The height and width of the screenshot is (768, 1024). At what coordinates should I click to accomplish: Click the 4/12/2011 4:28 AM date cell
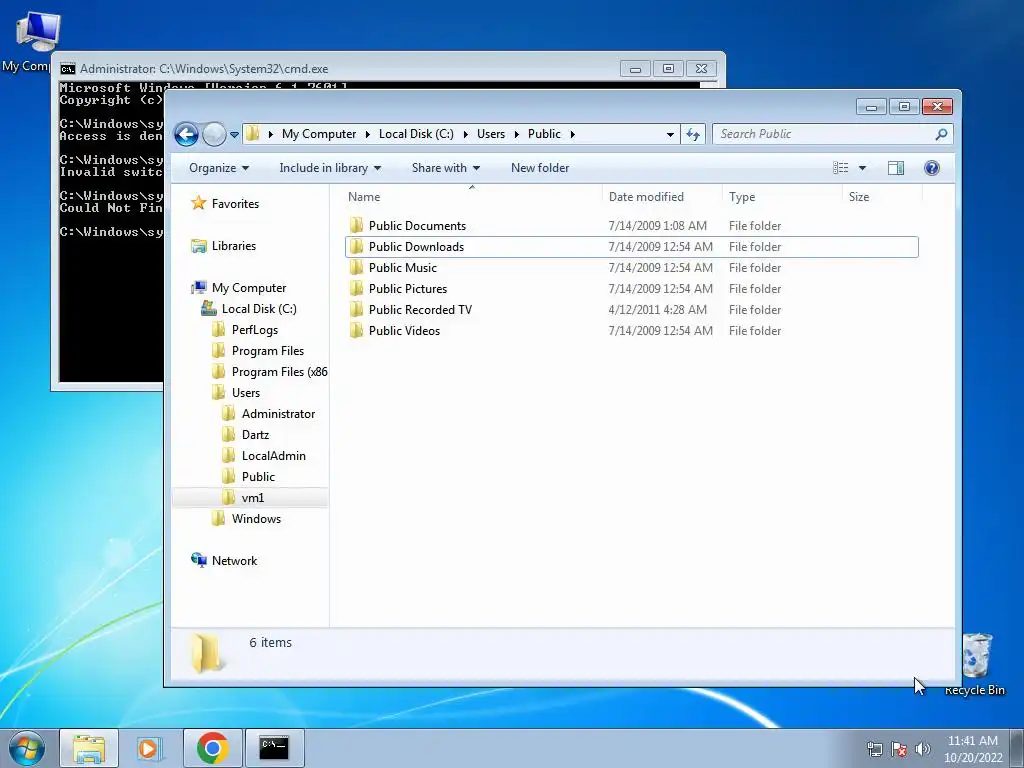click(657, 310)
